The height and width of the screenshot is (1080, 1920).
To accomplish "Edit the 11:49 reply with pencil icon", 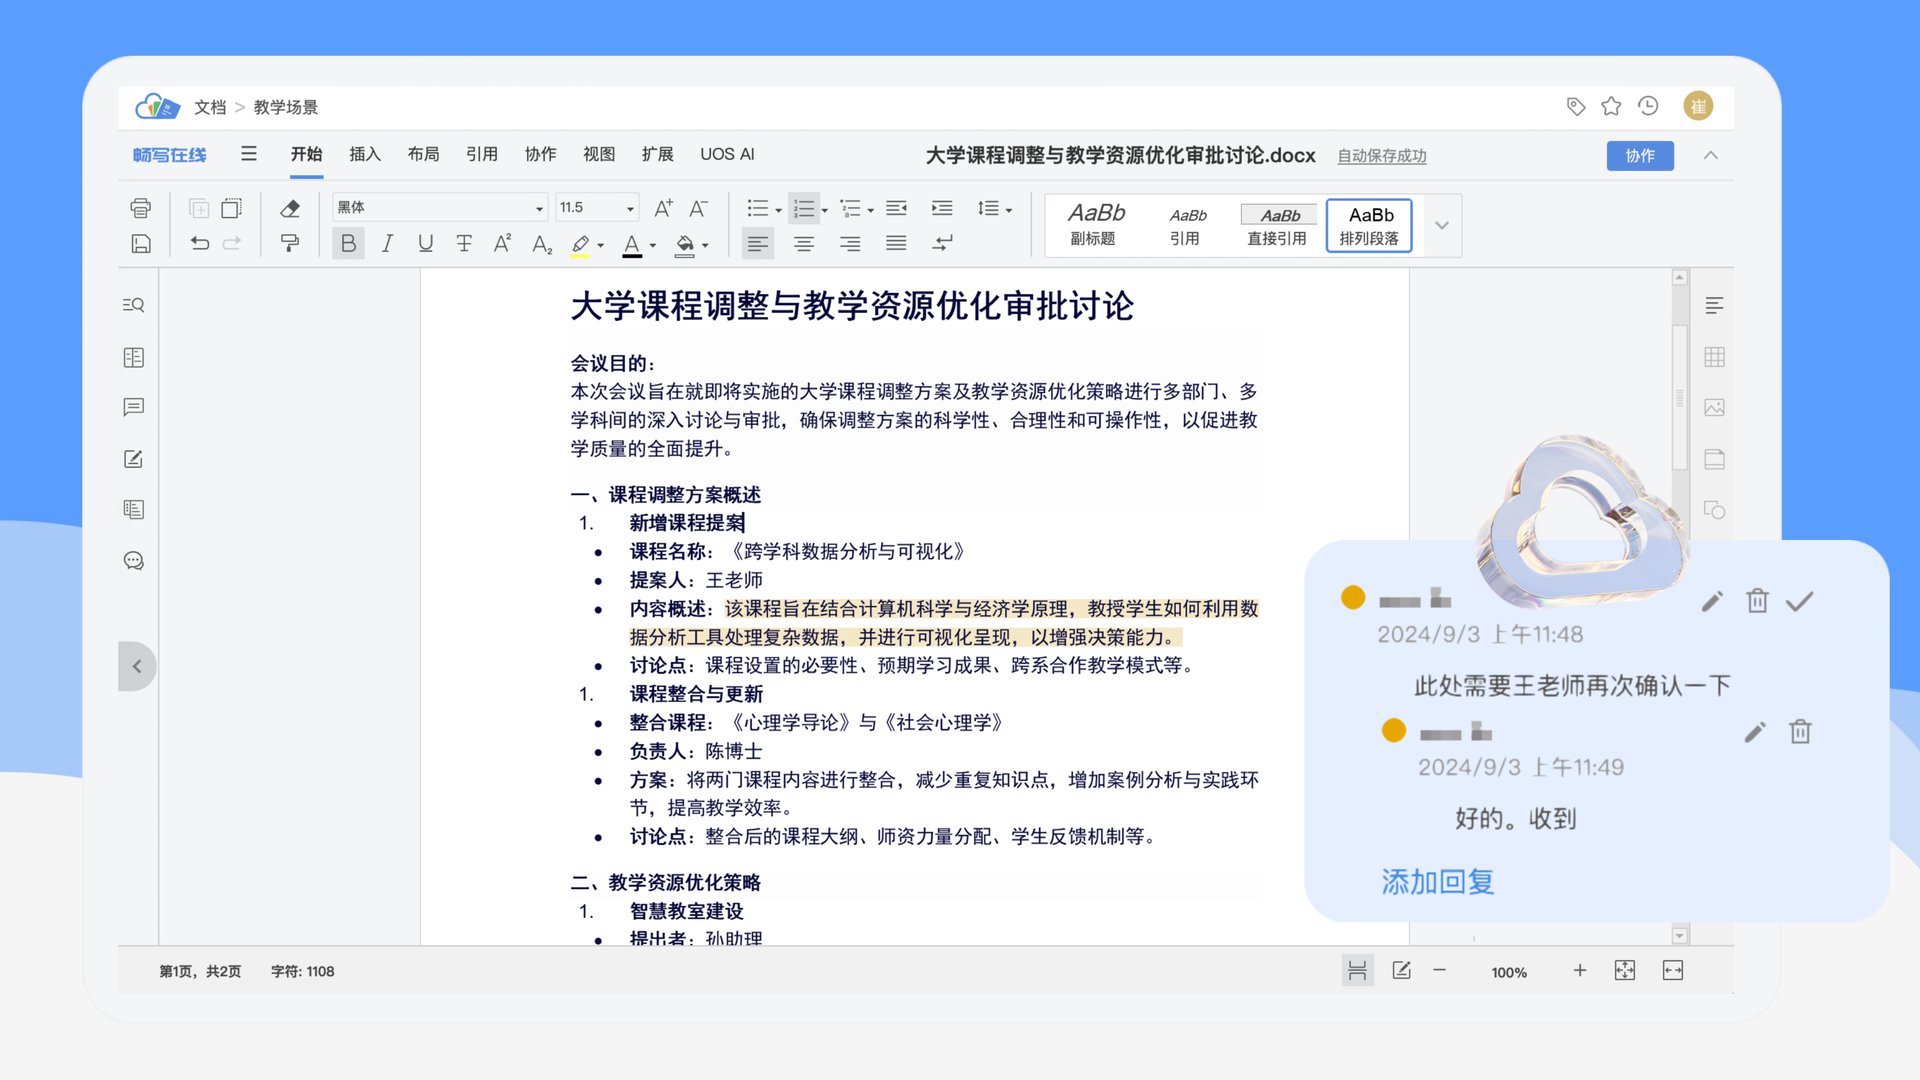I will coord(1755,732).
